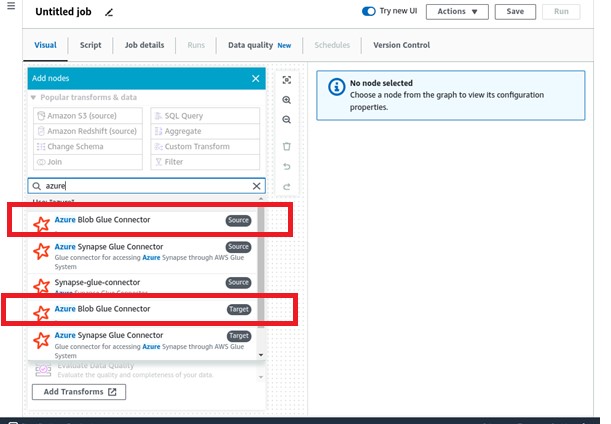Image resolution: width=611 pixels, height=424 pixels.
Task: Click the info icon in No node selected
Action: pyautogui.click(x=336, y=87)
